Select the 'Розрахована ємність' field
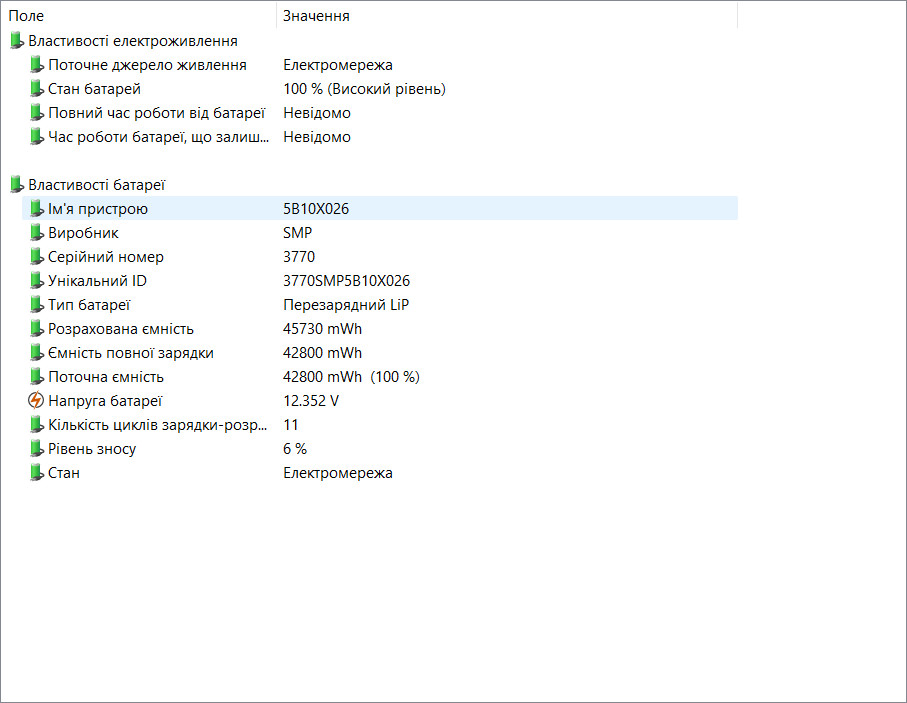Viewport: 907px width, 703px height. coord(121,329)
